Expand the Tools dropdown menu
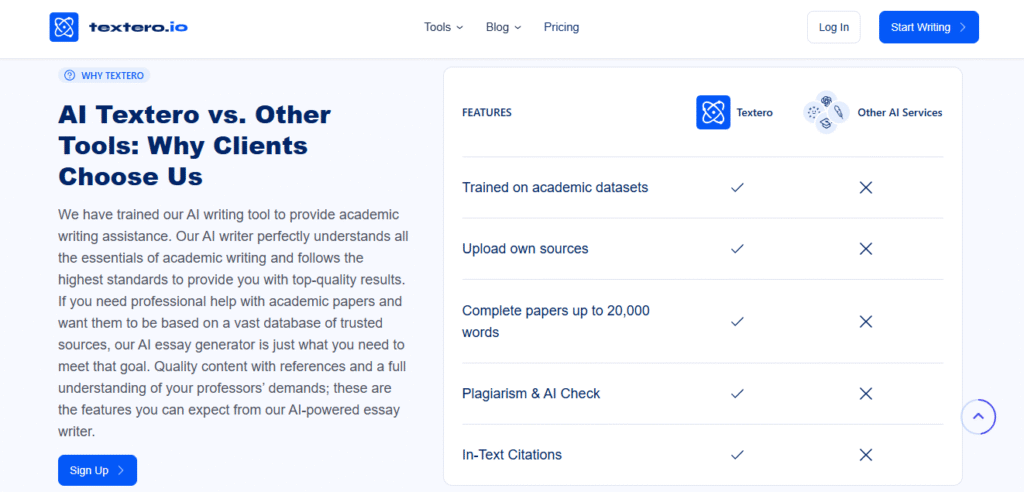1024x492 pixels. tap(443, 27)
